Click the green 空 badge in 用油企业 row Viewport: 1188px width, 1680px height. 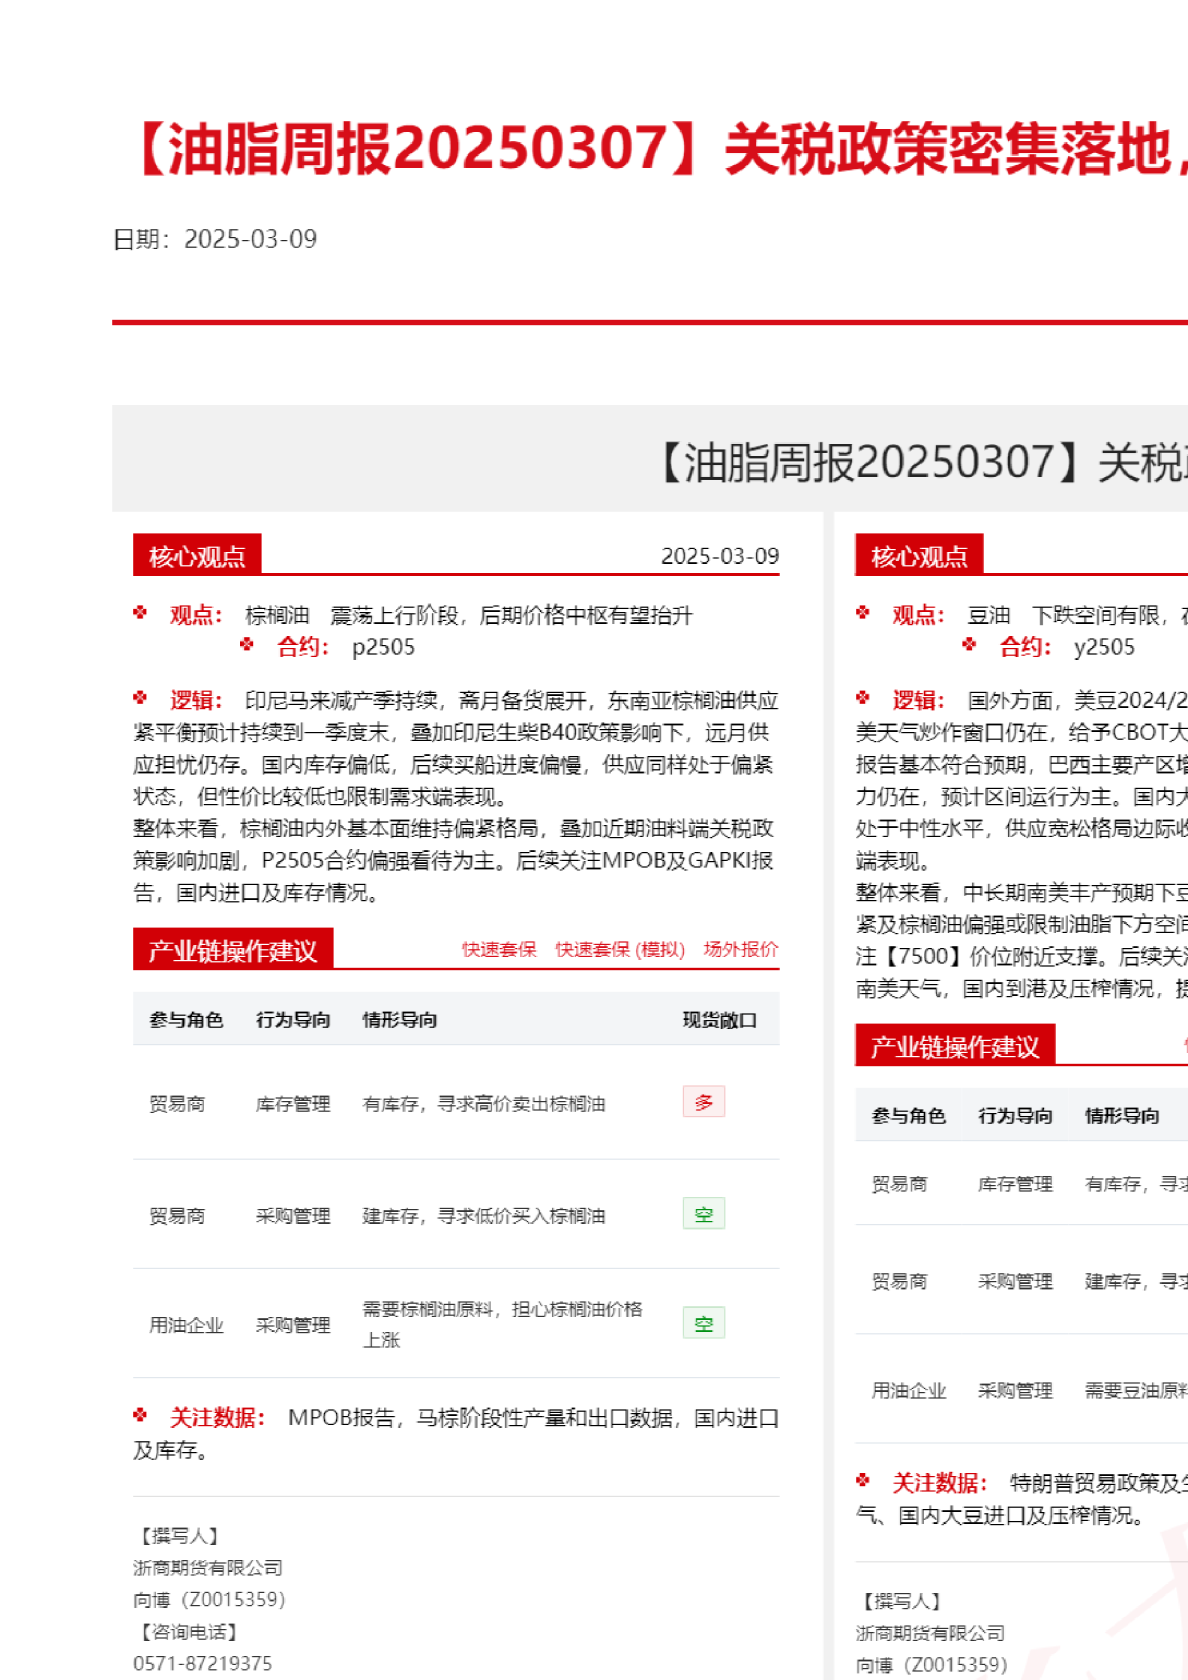click(x=704, y=1323)
